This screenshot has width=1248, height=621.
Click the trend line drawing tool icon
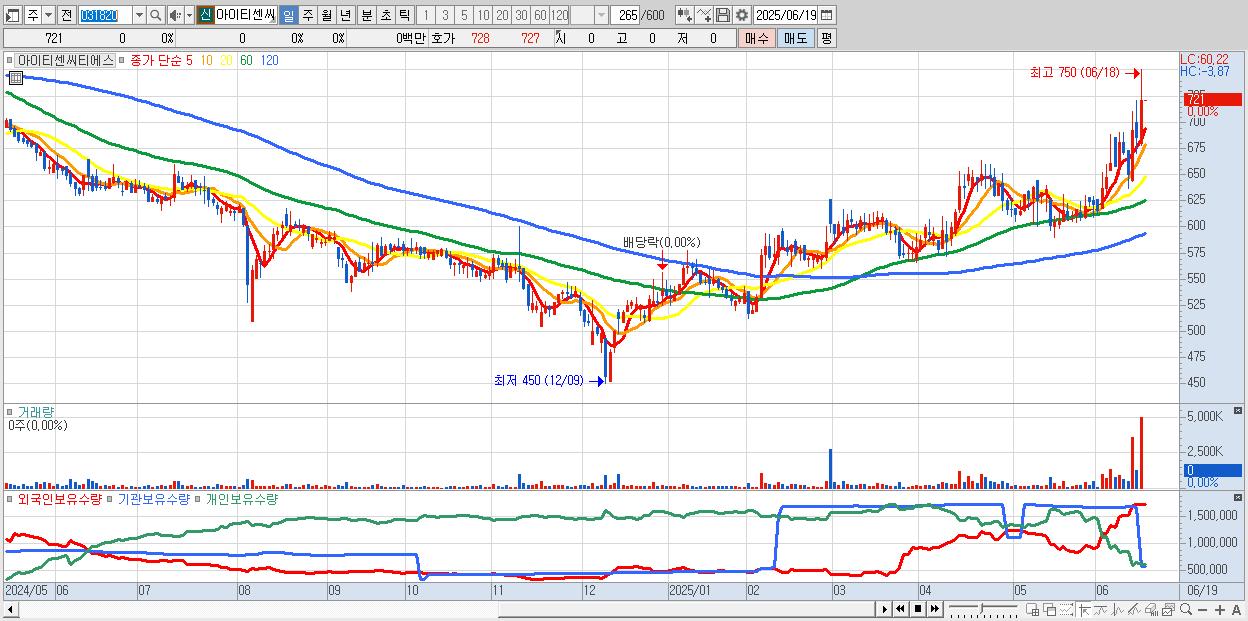pos(1101,610)
